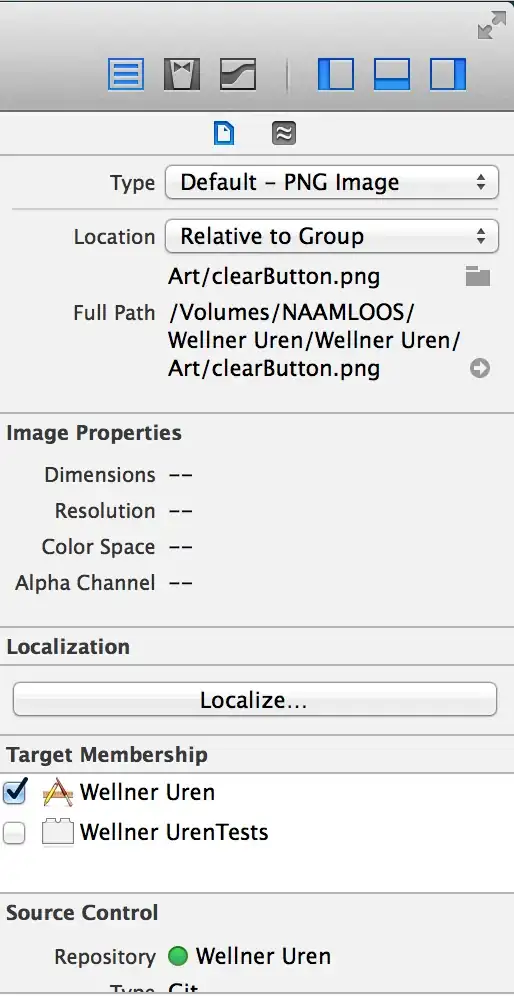Show the Quick Help inspector tab
Image resolution: width=514 pixels, height=996 pixels.
284,133
